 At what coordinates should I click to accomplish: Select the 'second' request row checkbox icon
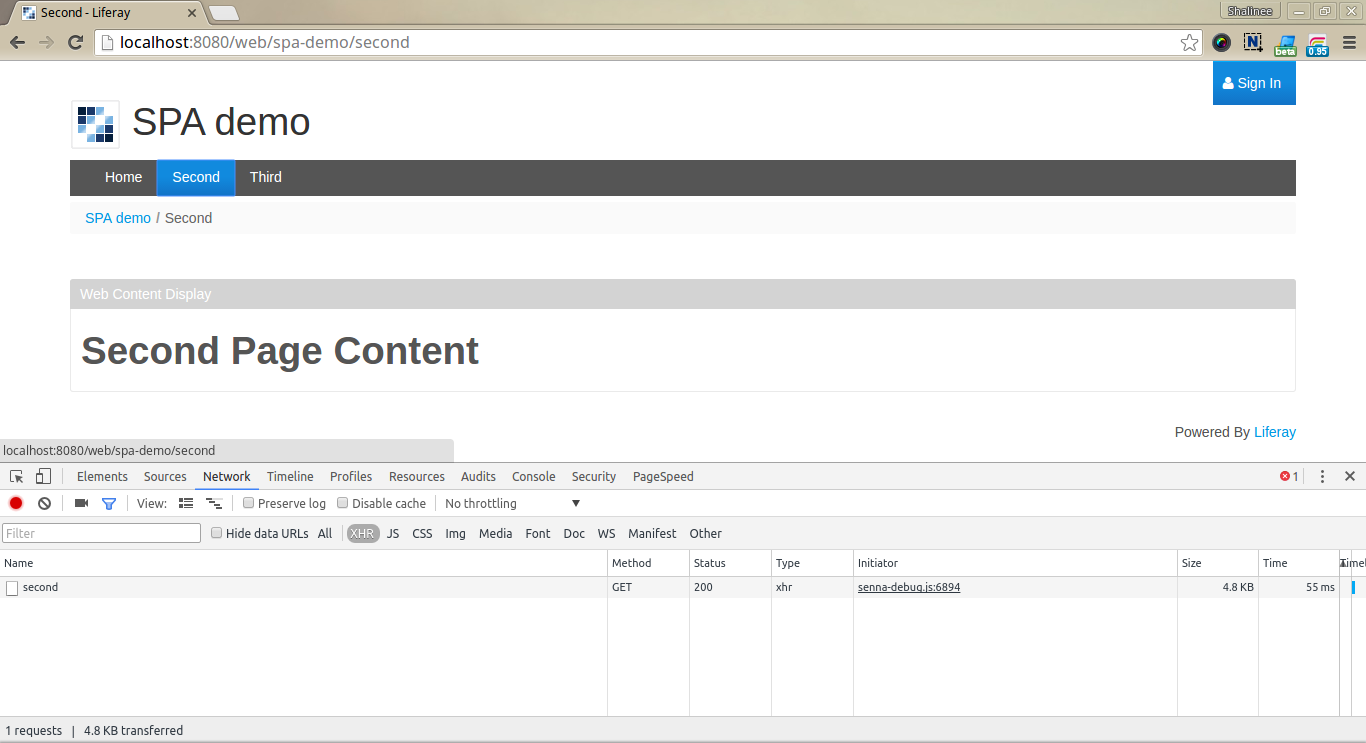12,588
